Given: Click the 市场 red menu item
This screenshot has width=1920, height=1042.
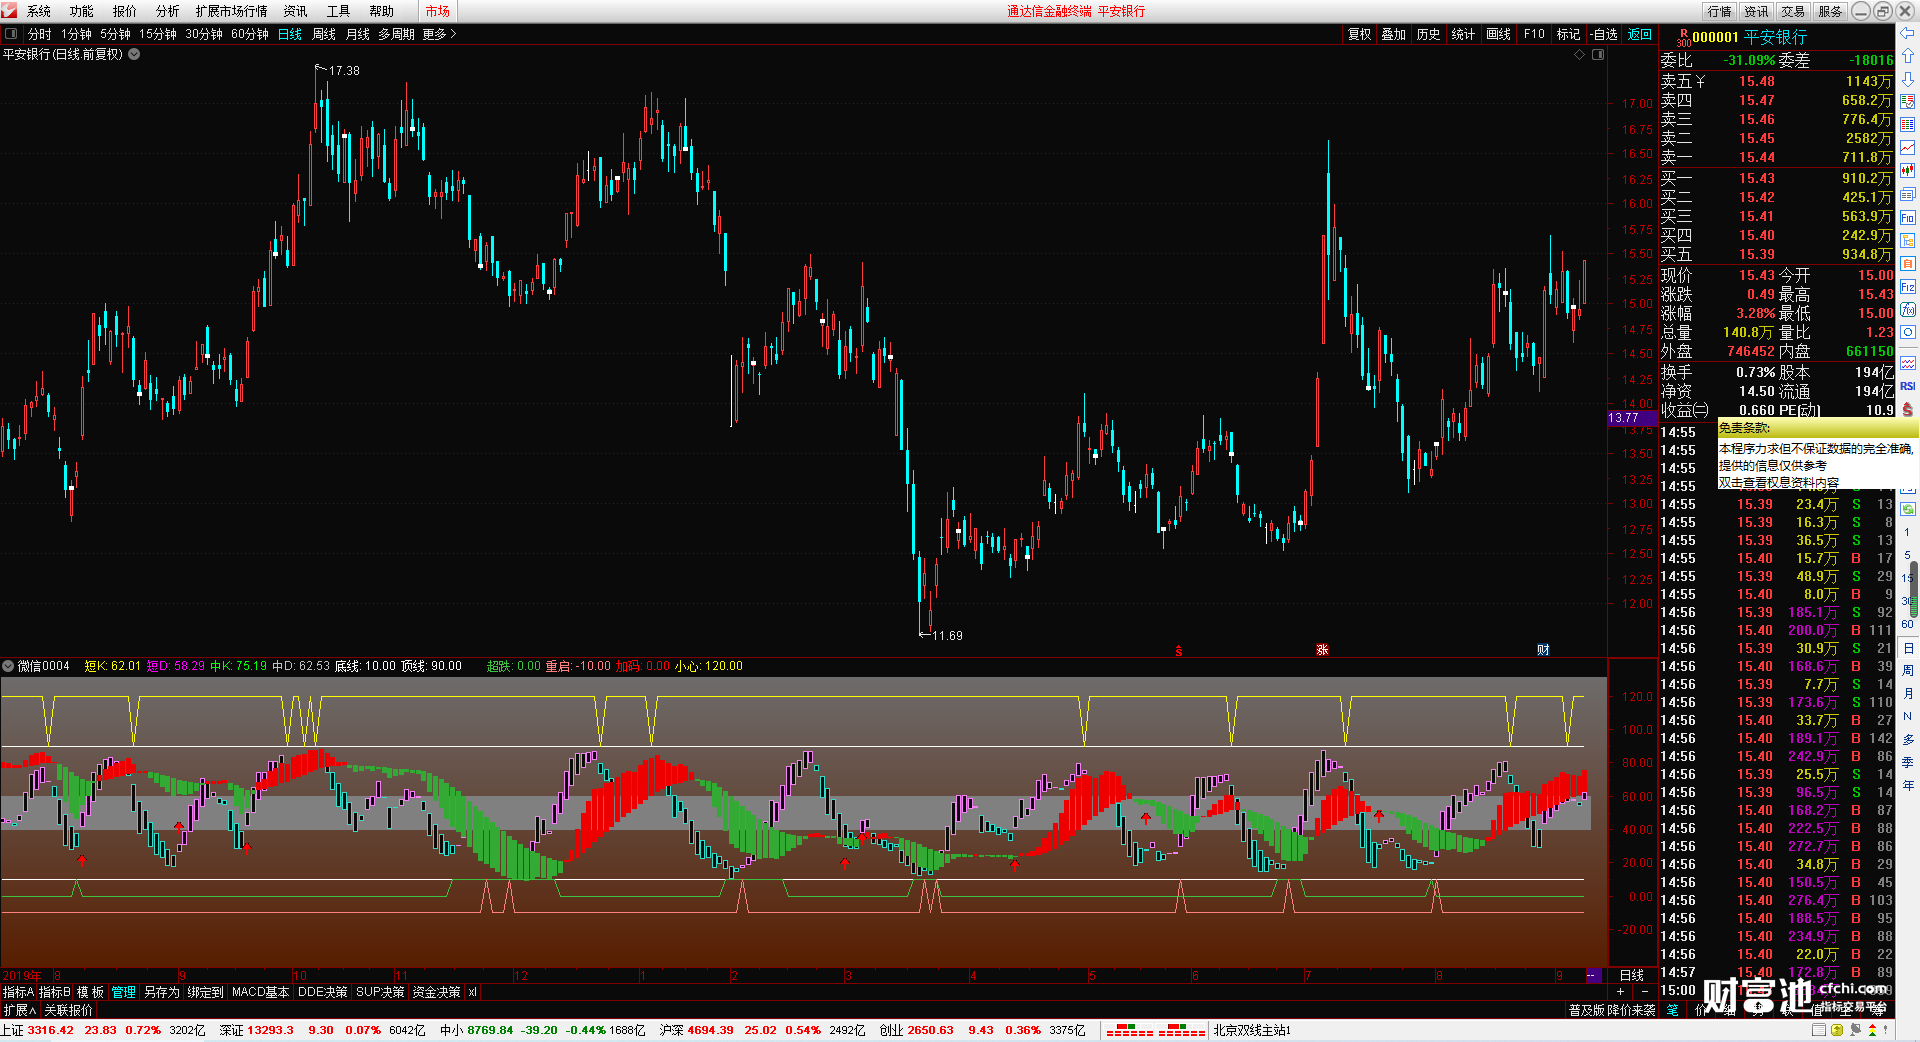Looking at the screenshot, I should tap(437, 11).
